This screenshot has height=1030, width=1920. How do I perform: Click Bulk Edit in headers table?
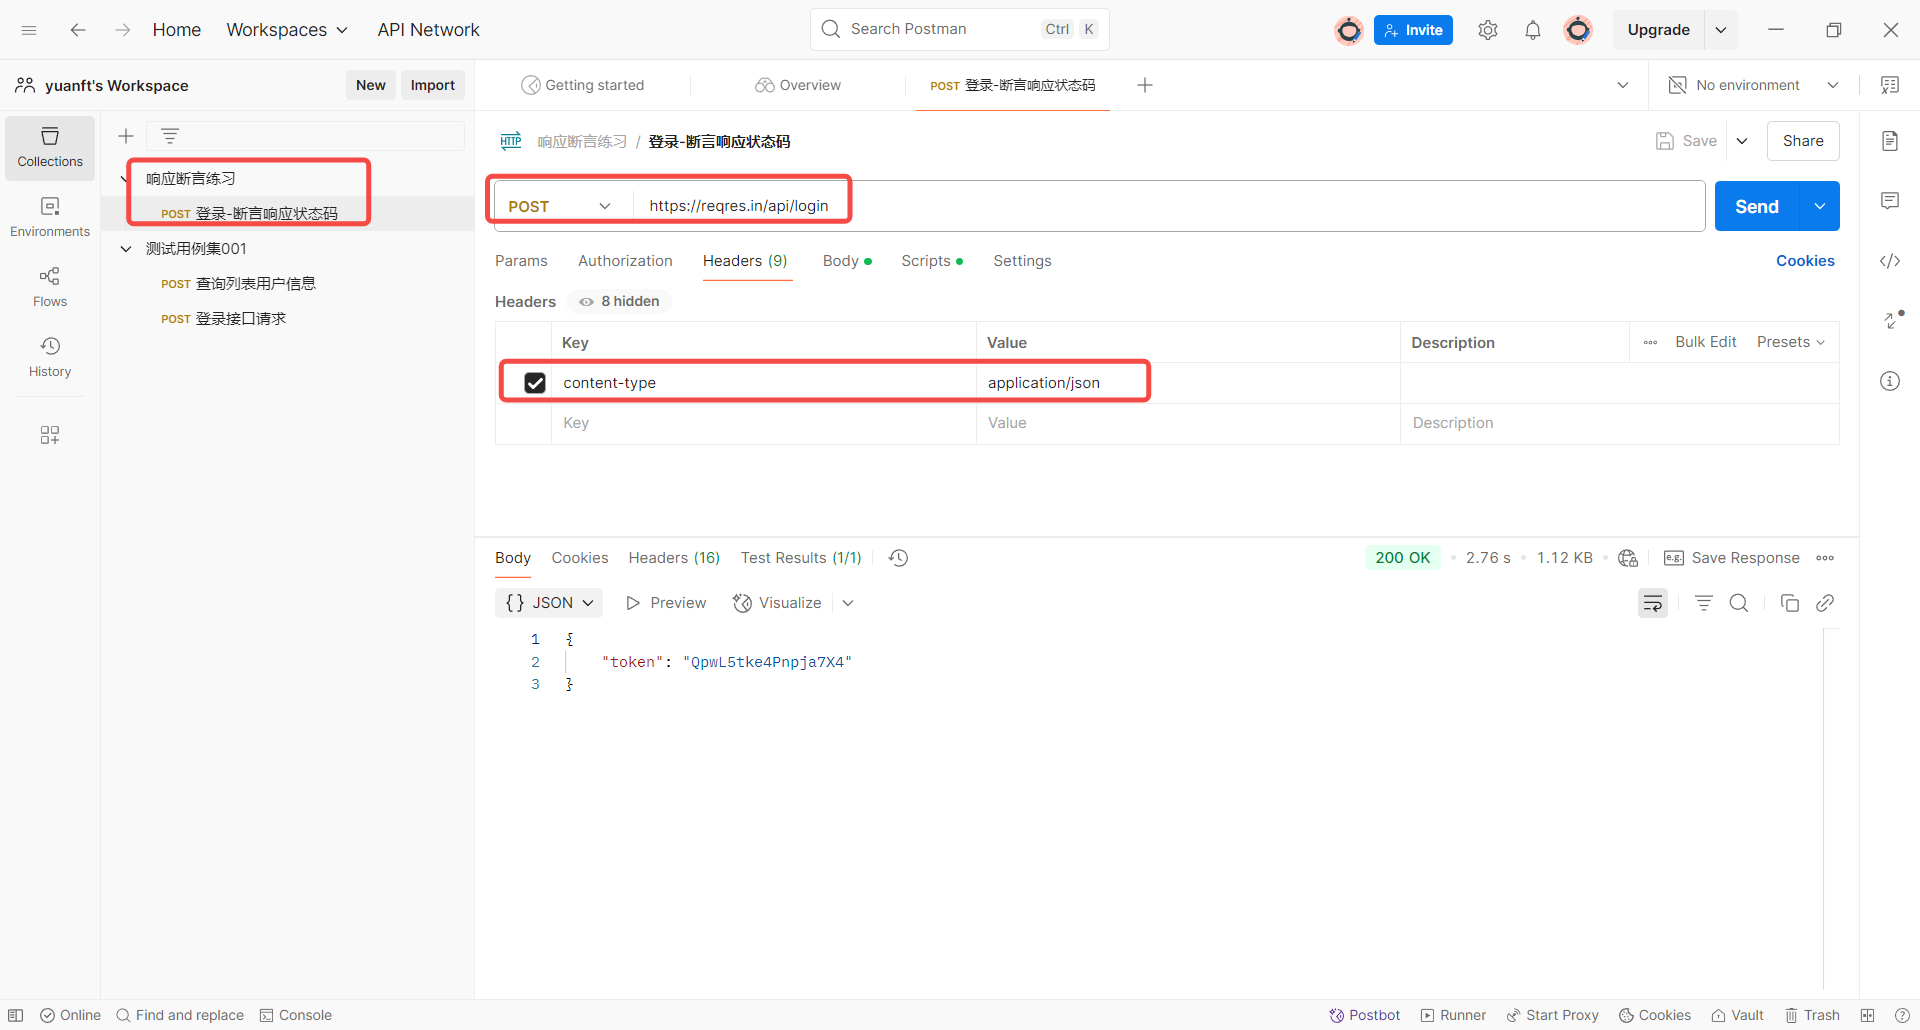click(1706, 342)
